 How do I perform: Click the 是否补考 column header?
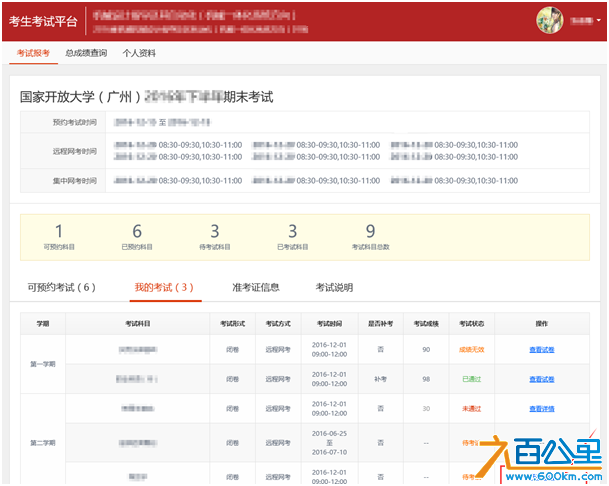click(x=381, y=324)
